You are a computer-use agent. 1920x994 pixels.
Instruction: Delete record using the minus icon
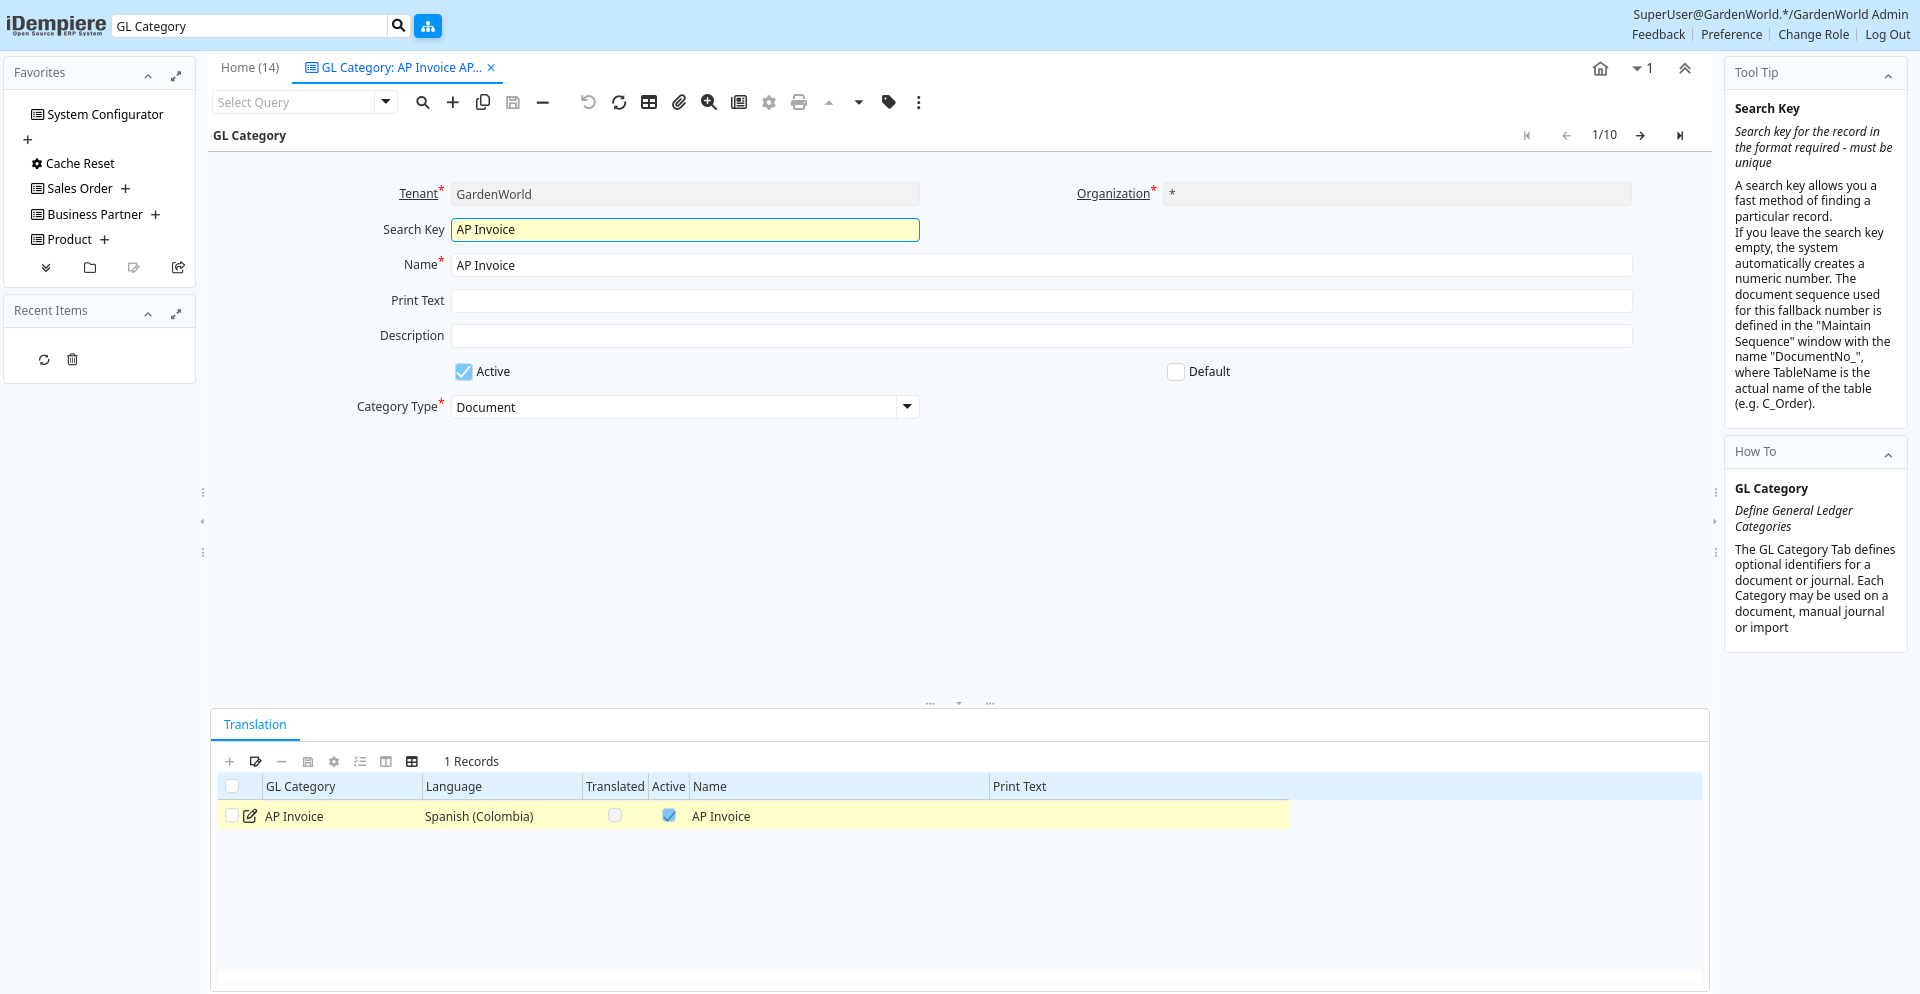(543, 103)
